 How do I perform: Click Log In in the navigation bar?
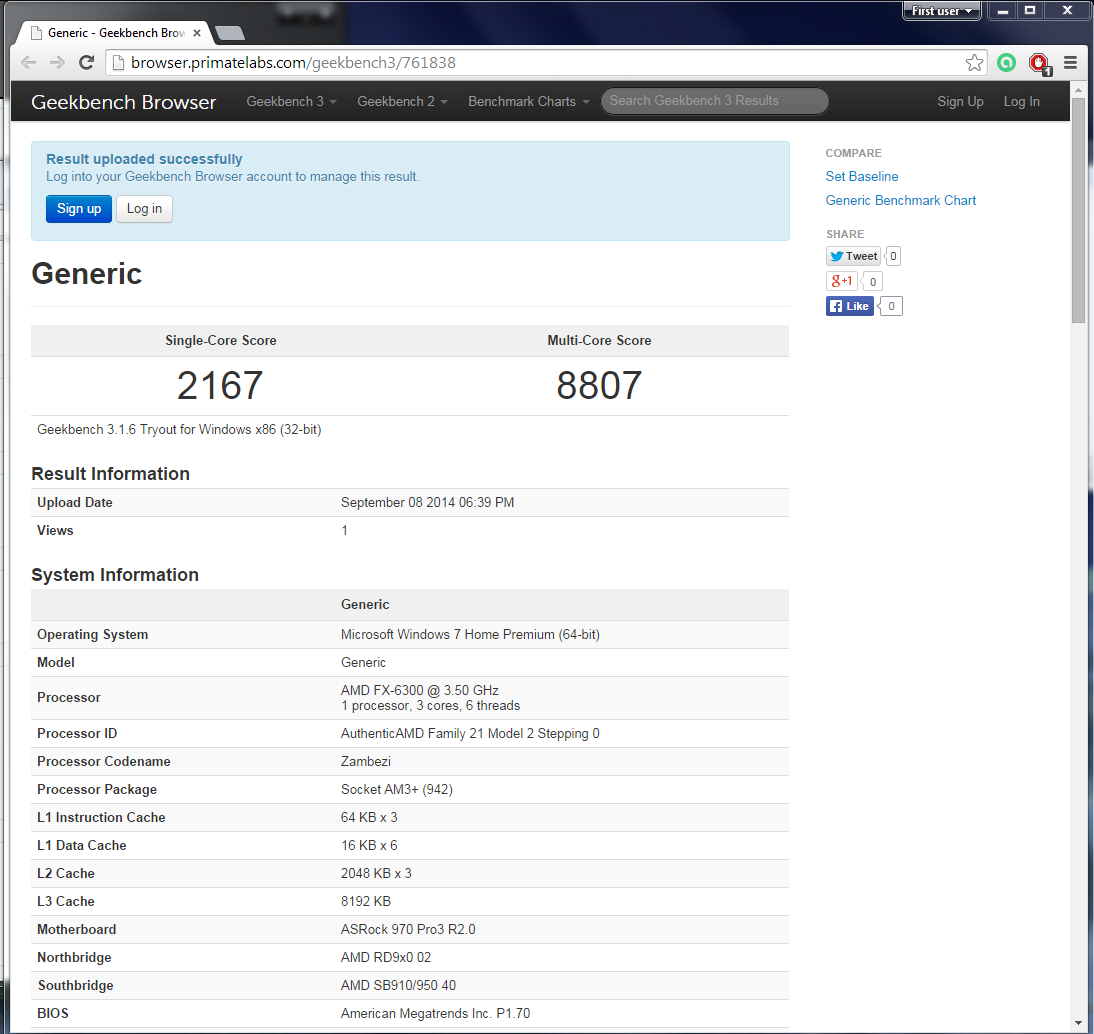point(1021,102)
